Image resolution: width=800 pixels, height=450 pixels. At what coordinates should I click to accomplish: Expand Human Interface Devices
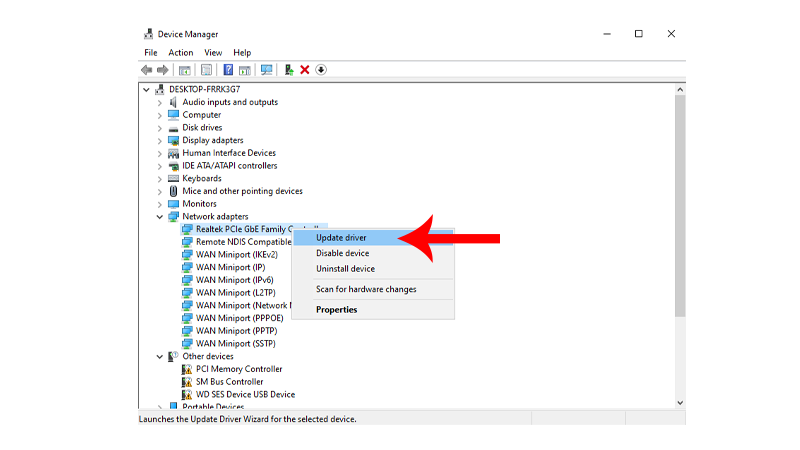pyautogui.click(x=160, y=154)
